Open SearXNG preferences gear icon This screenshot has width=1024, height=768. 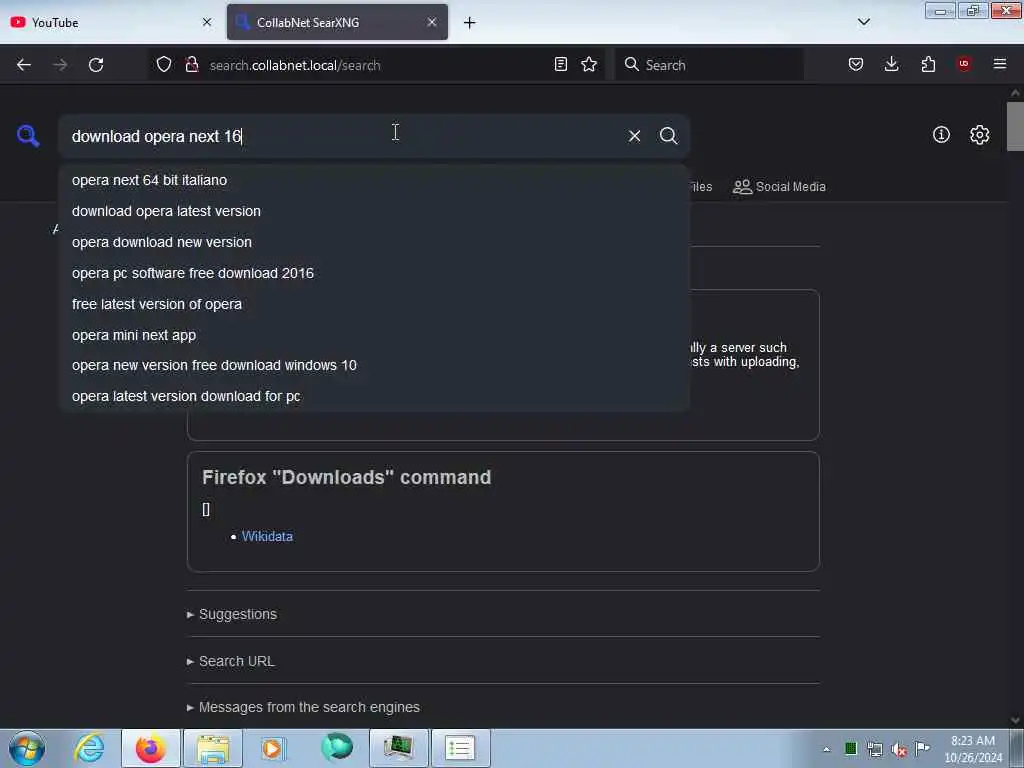pyautogui.click(x=979, y=135)
